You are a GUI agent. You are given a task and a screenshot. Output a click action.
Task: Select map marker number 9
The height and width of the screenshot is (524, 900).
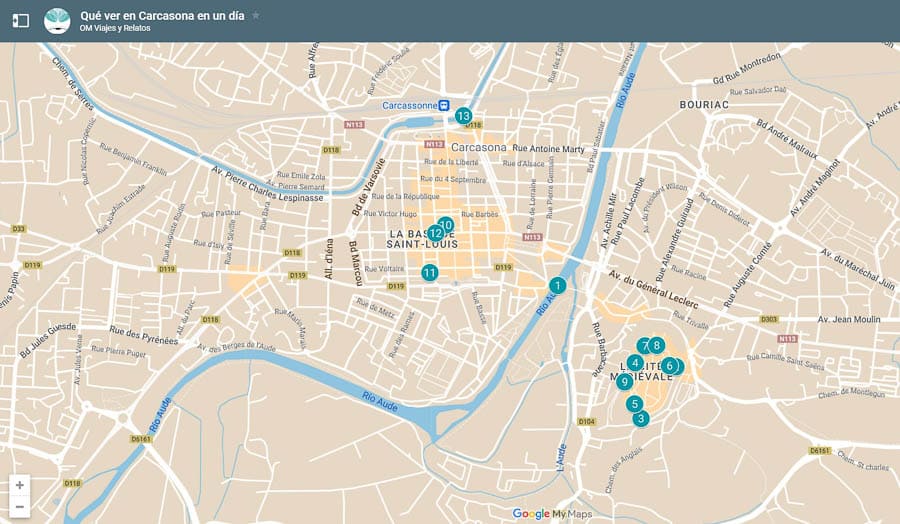coord(624,381)
